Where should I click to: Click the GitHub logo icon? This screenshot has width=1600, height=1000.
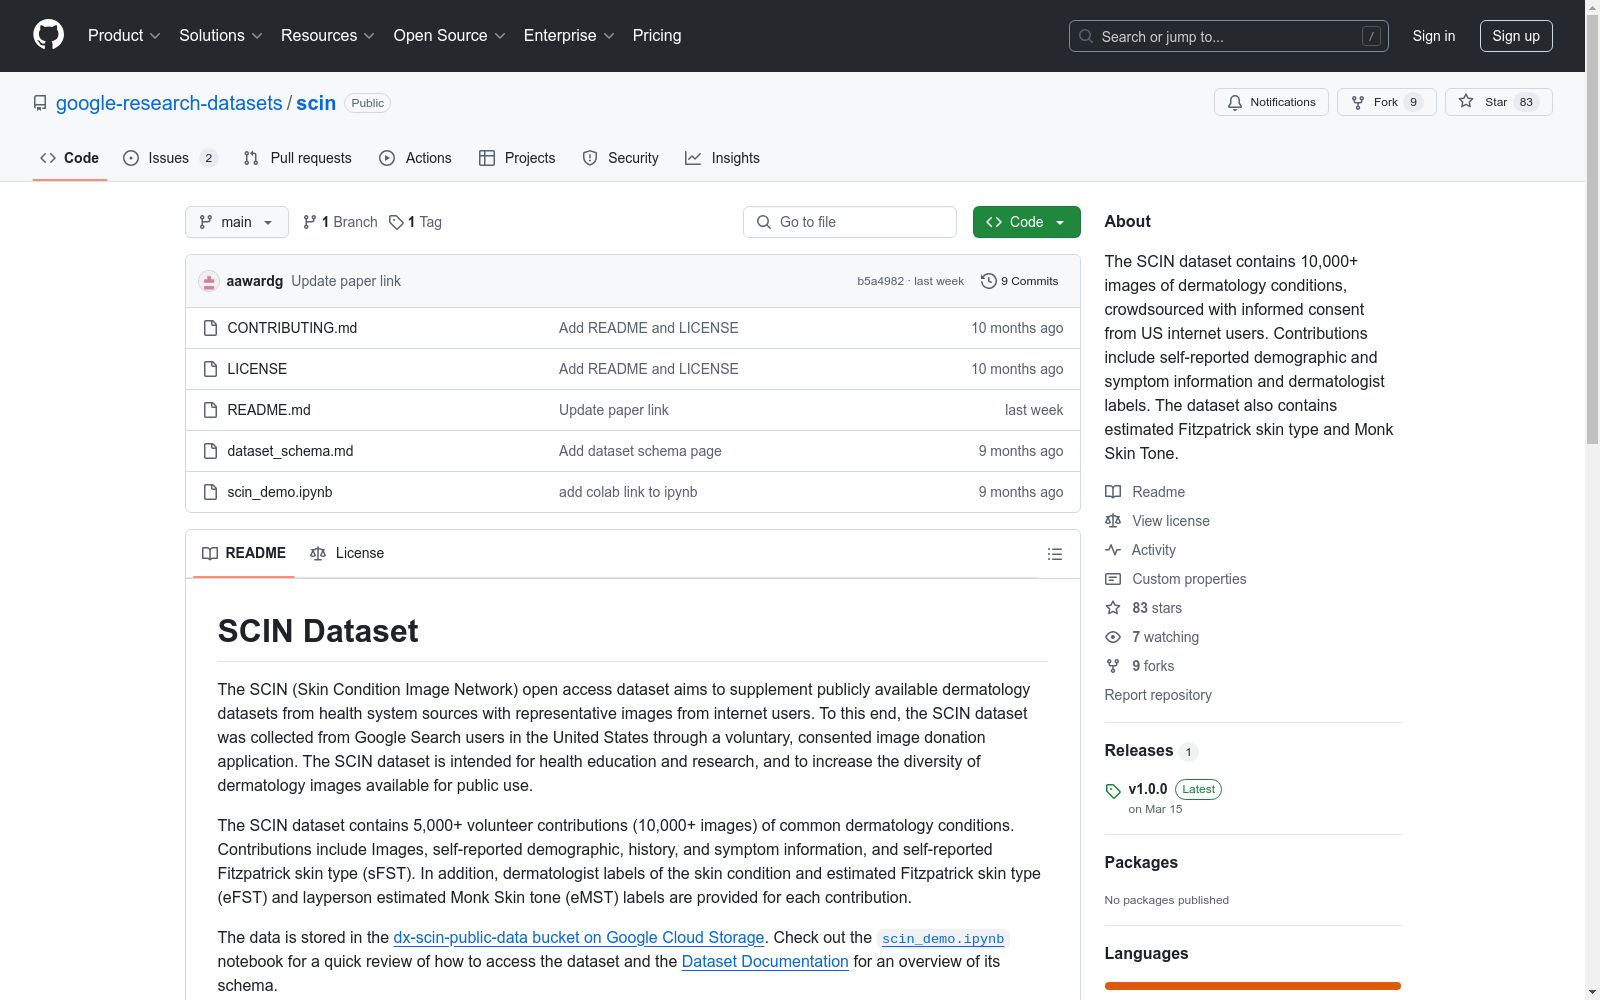(x=48, y=35)
